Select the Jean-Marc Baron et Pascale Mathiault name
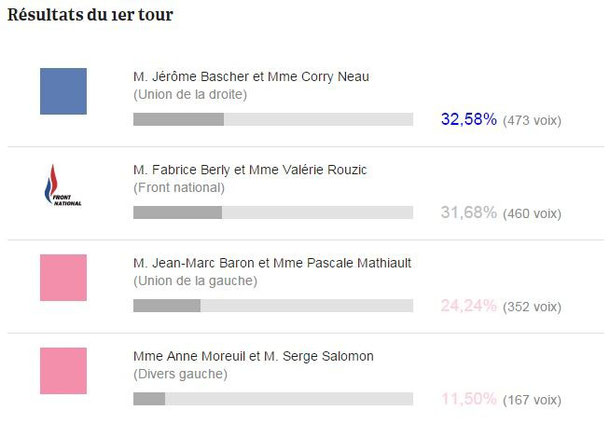Image resolution: width=610 pixels, height=424 pixels. 272,263
